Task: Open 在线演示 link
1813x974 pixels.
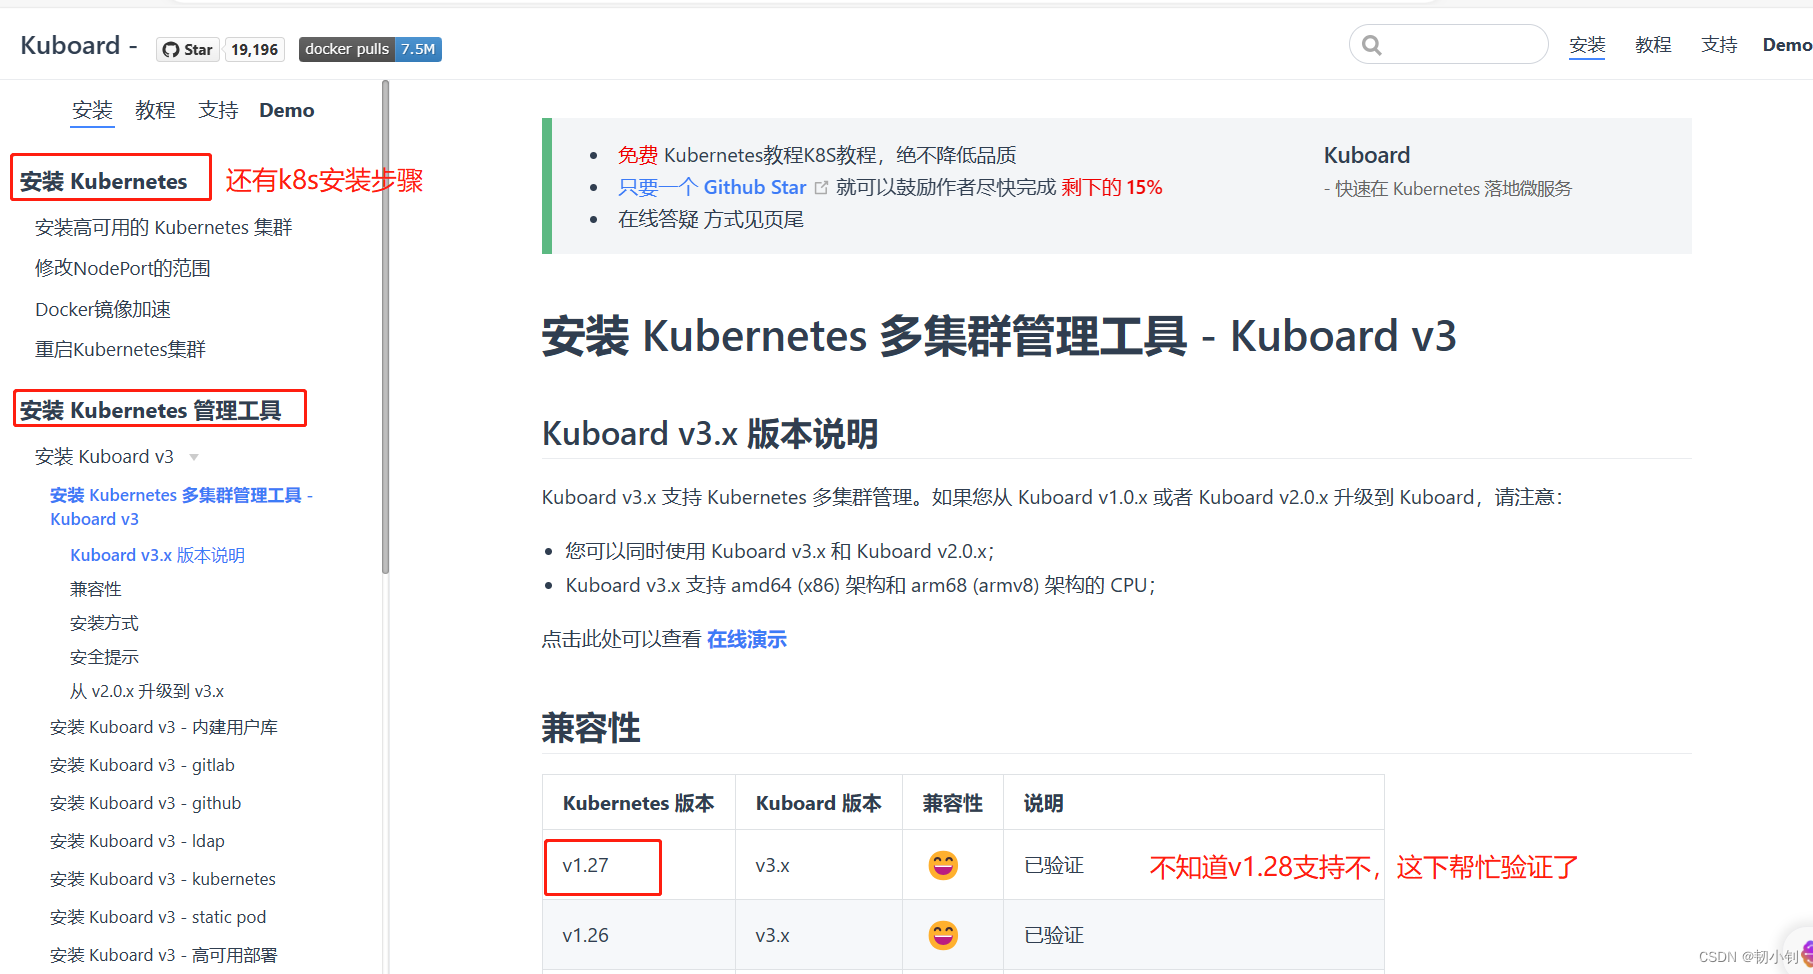Action: [x=747, y=639]
